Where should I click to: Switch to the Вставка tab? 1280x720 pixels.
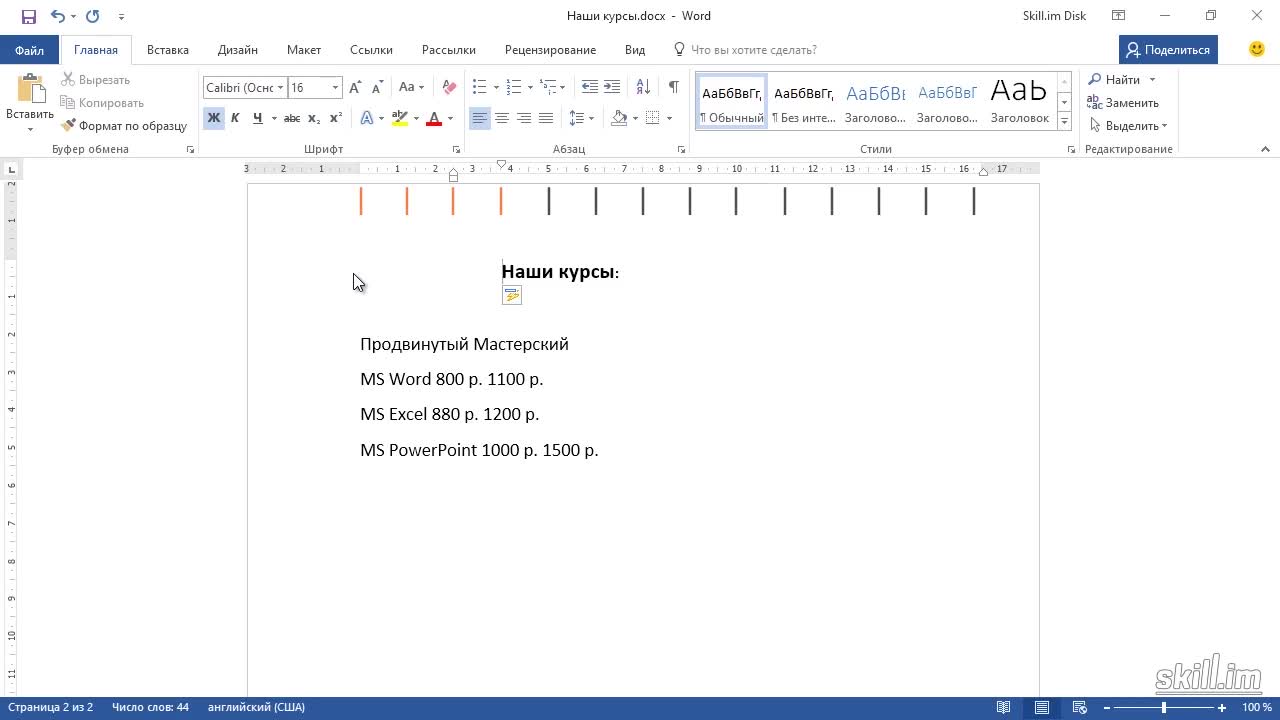click(x=168, y=50)
